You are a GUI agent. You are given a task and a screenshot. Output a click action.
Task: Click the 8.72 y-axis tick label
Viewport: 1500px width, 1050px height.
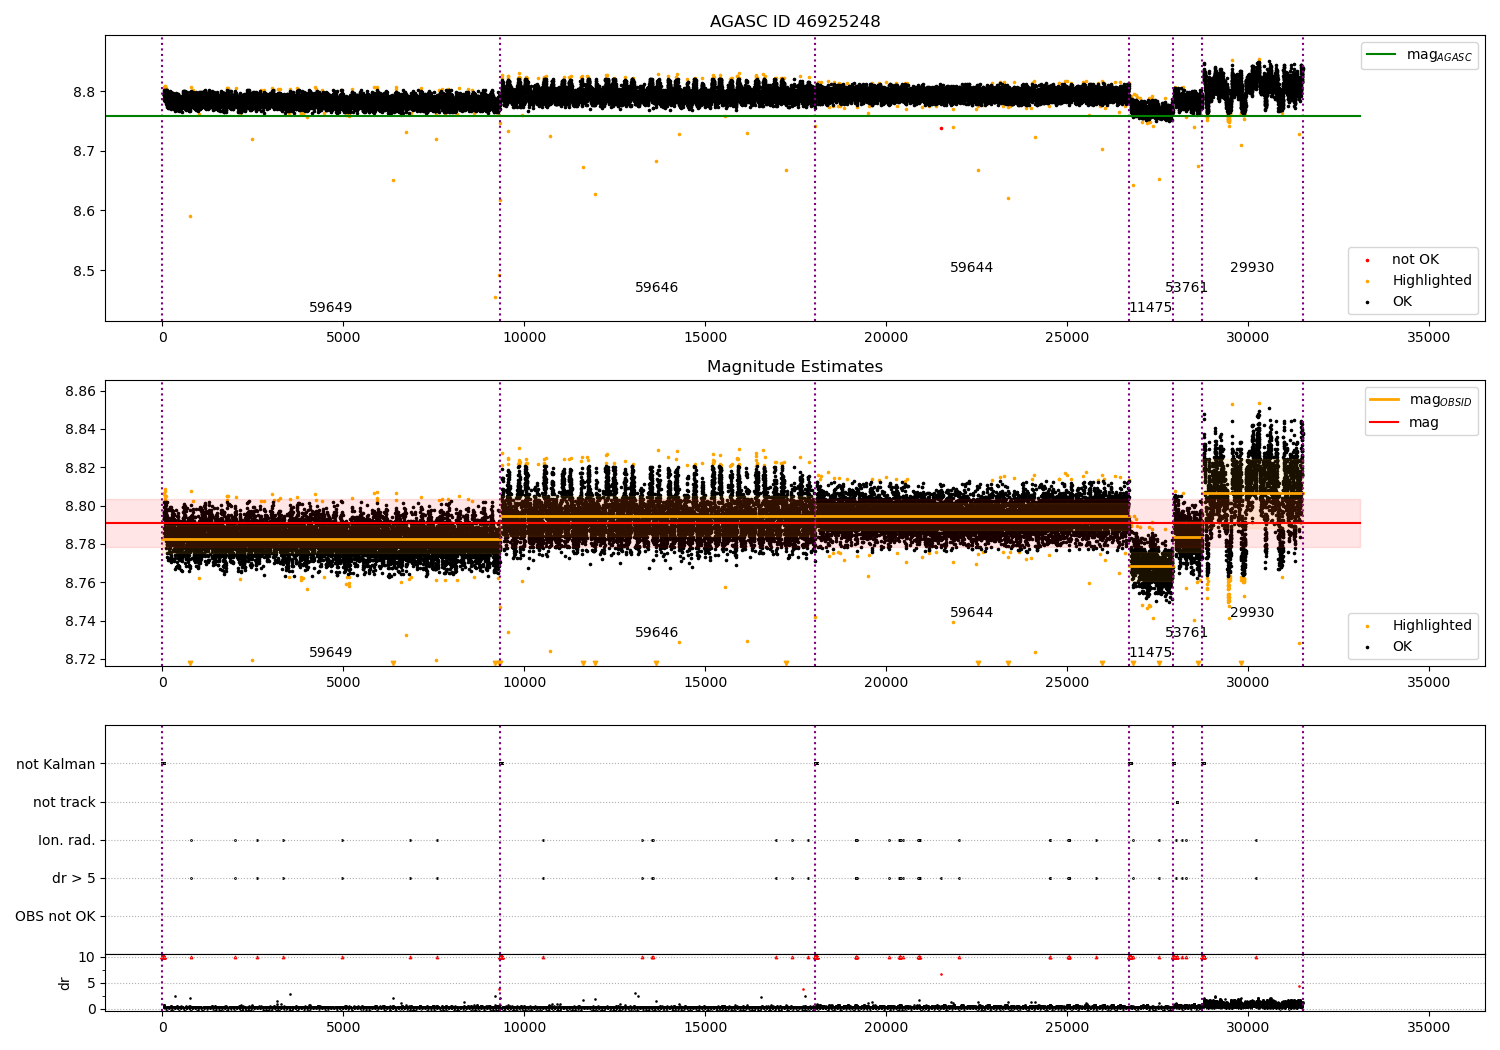point(80,660)
